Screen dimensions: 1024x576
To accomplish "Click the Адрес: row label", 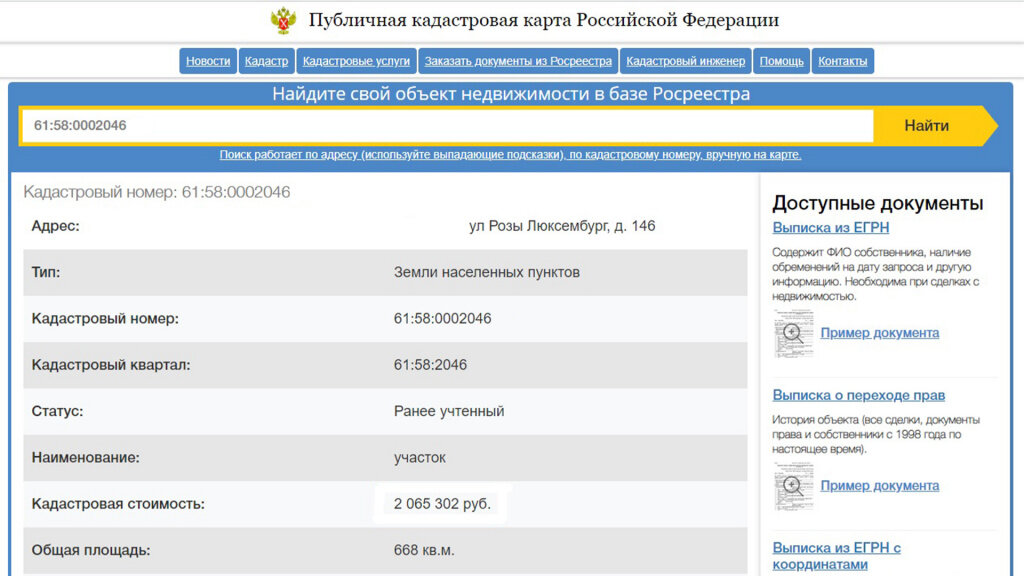I will click(56, 226).
